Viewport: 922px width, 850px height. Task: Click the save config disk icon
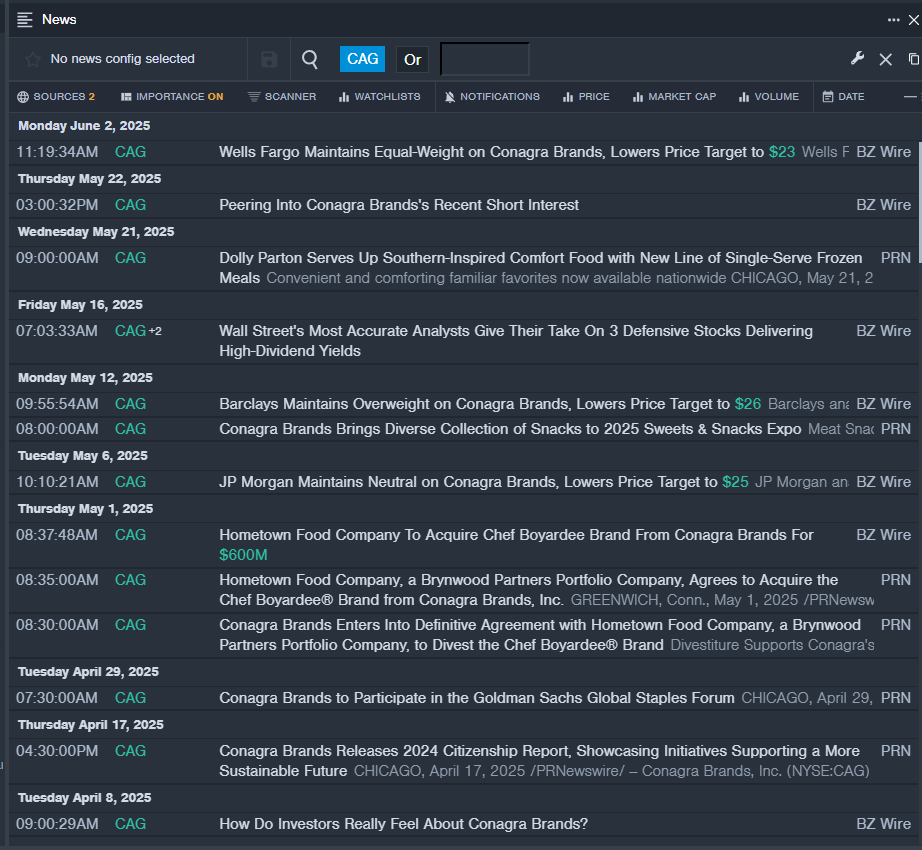coord(269,59)
